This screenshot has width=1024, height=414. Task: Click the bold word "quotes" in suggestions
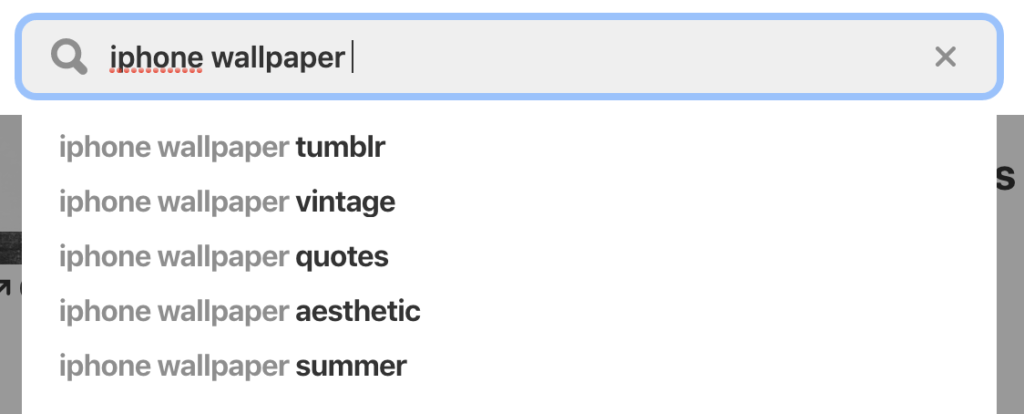click(342, 257)
